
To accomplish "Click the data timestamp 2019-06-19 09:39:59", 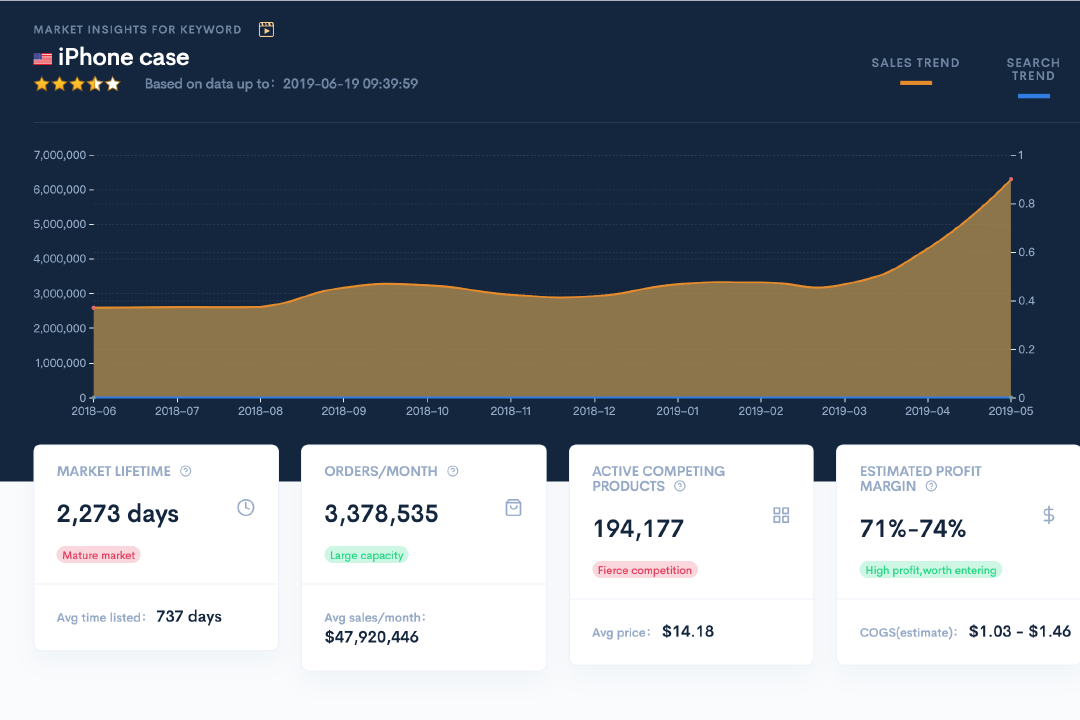I will point(351,84).
